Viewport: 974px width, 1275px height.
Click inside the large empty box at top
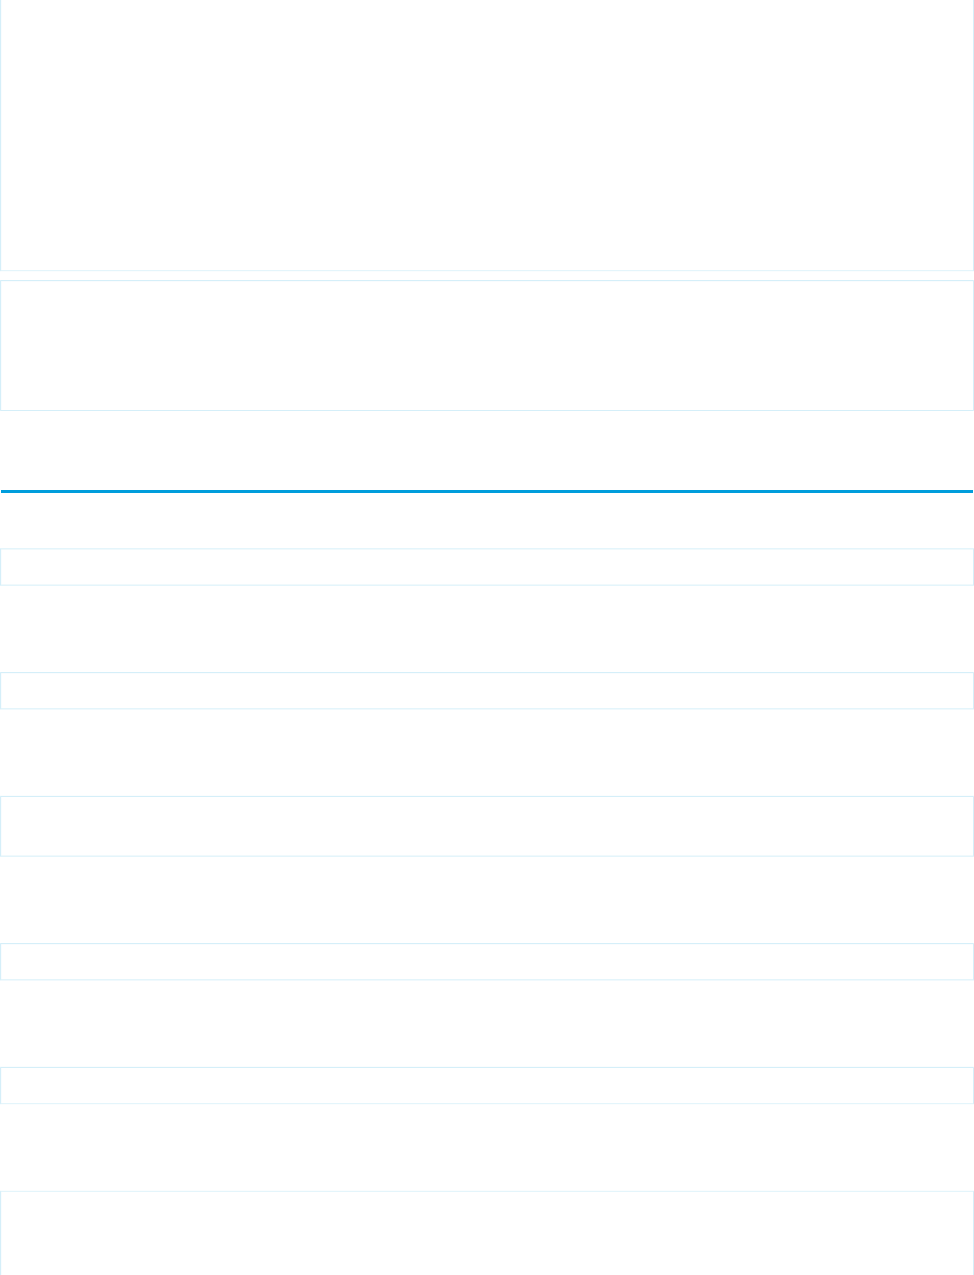pos(487,135)
